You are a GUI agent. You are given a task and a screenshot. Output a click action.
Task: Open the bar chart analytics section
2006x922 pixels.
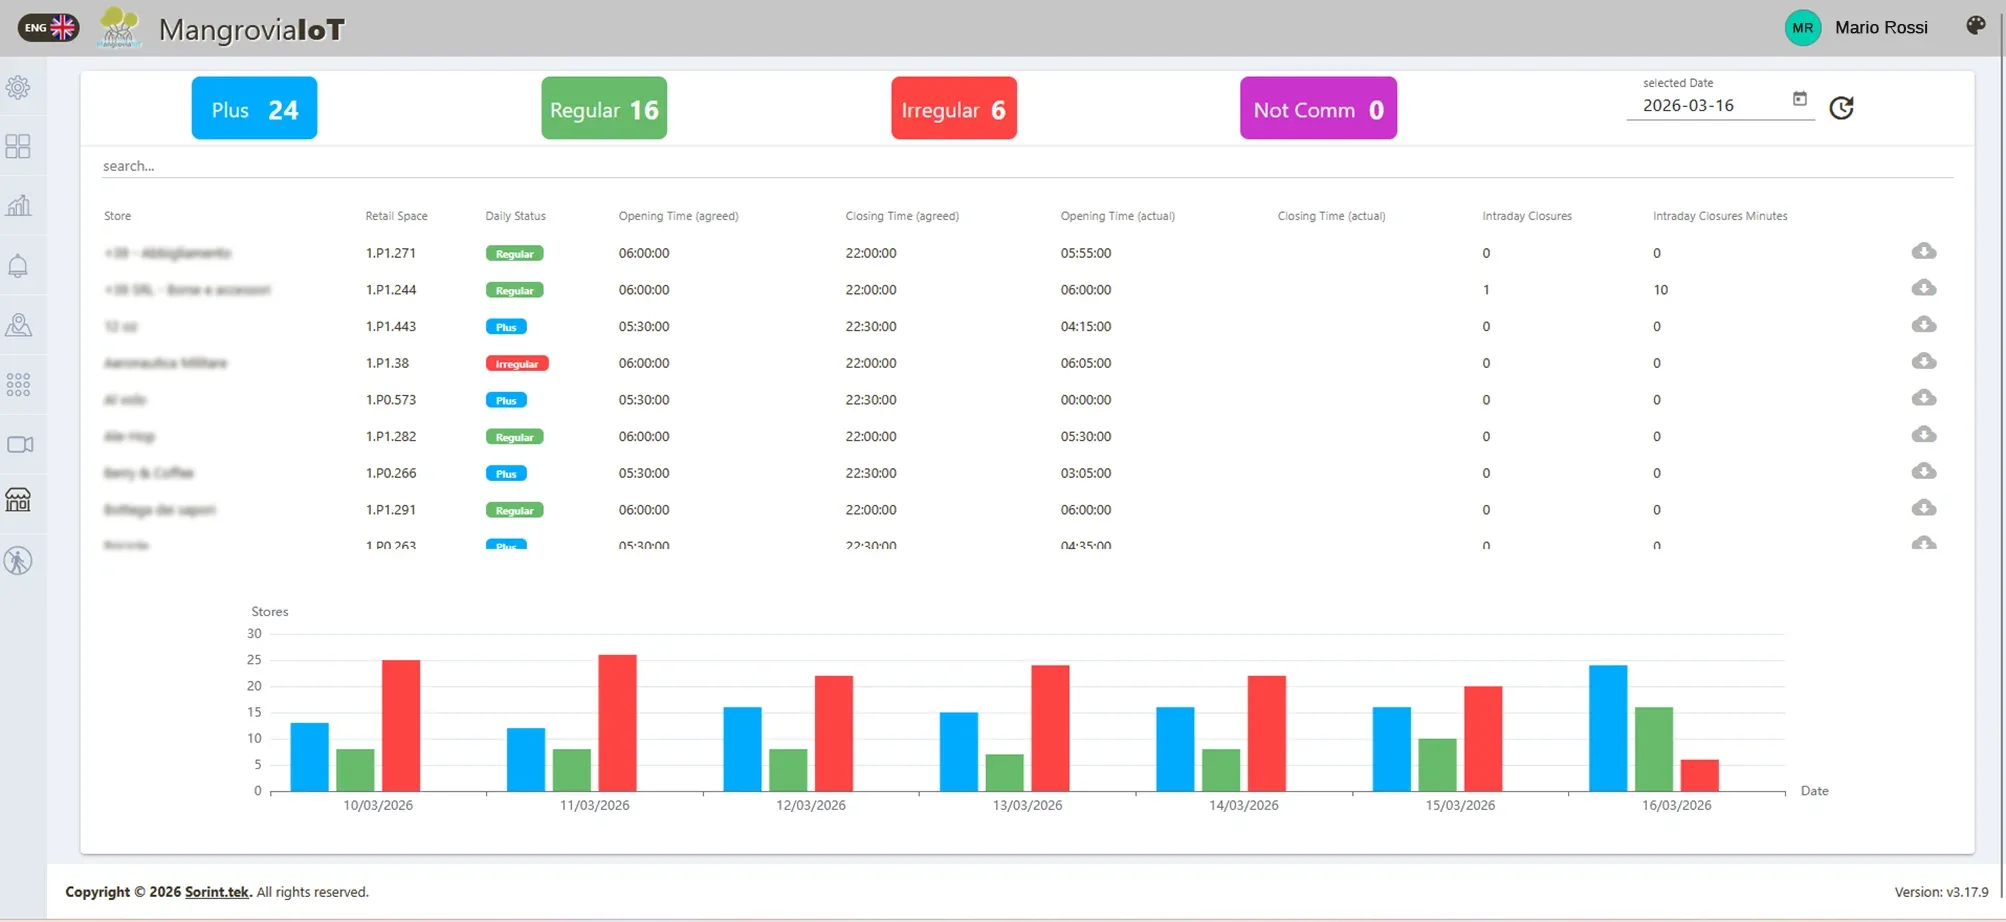tap(18, 206)
